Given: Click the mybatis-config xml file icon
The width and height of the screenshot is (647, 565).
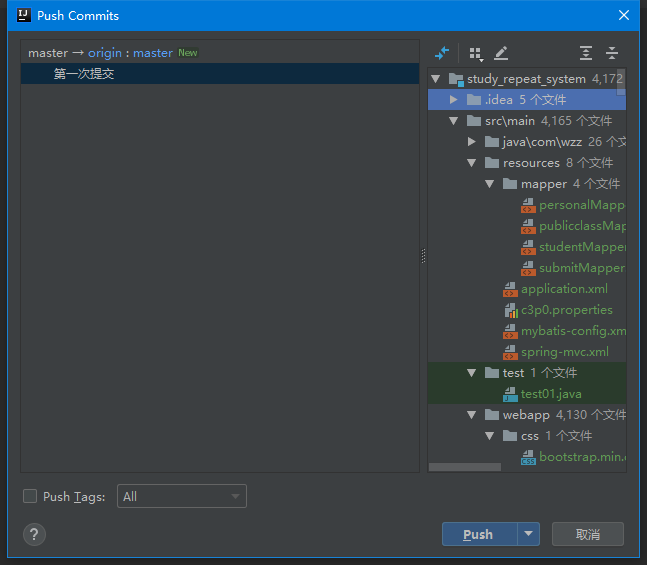Looking at the screenshot, I should click(x=510, y=331).
